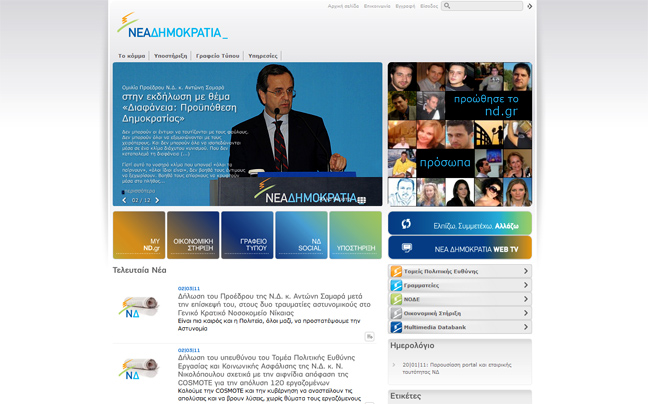Expand the Γραμματείες chevron
Viewport: 648px width, 404px height.
pyautogui.click(x=526, y=285)
